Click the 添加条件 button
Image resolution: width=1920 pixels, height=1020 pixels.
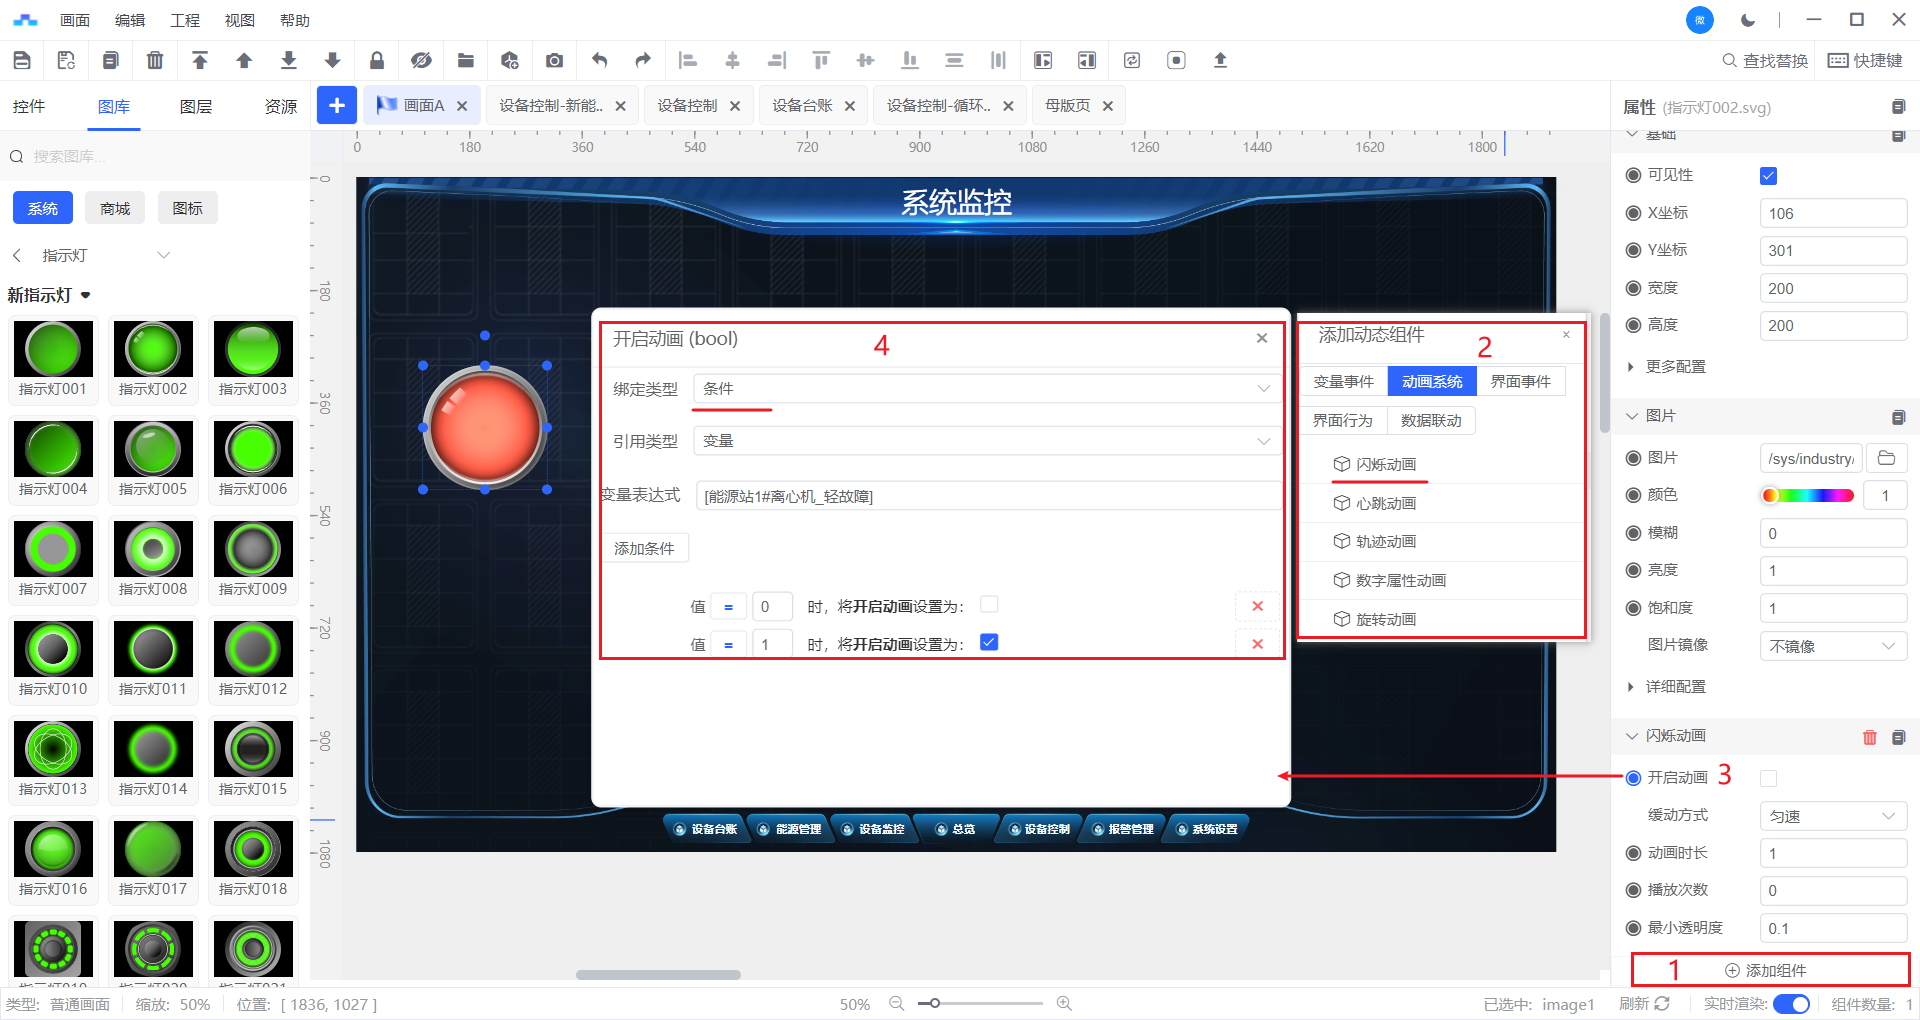click(644, 549)
